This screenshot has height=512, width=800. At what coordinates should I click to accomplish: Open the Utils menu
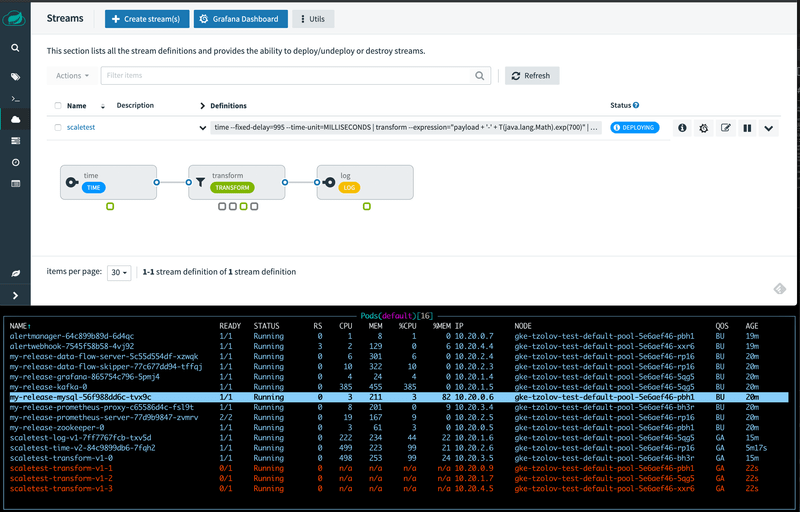pos(313,19)
